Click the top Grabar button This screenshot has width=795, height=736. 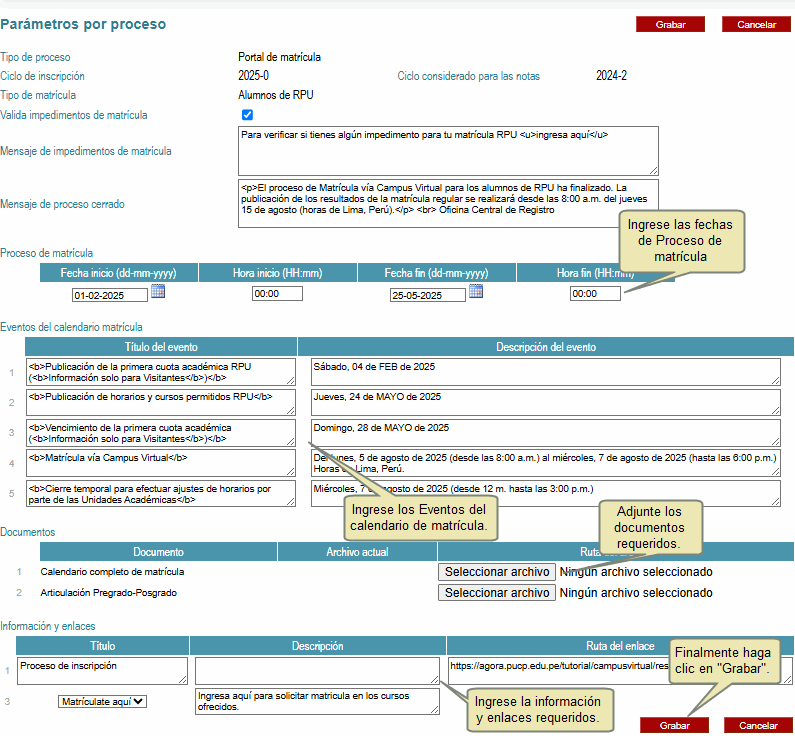(670, 24)
